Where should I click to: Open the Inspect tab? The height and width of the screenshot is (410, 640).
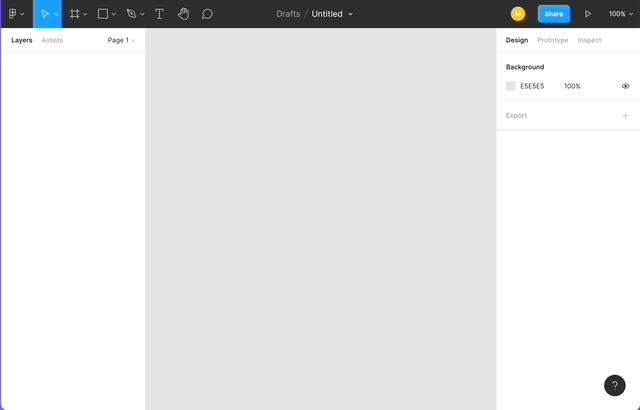pos(589,40)
